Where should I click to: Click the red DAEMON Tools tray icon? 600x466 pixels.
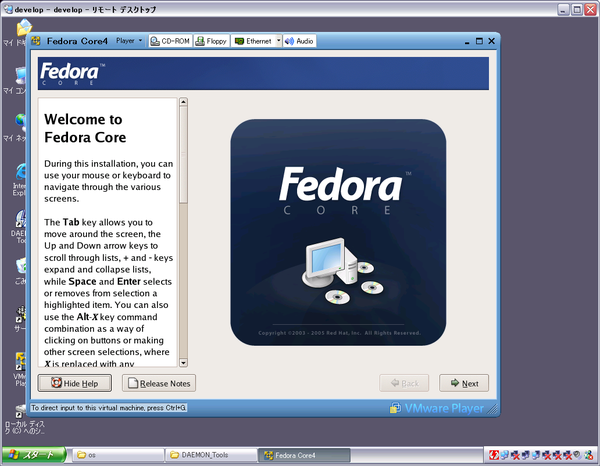(494, 455)
